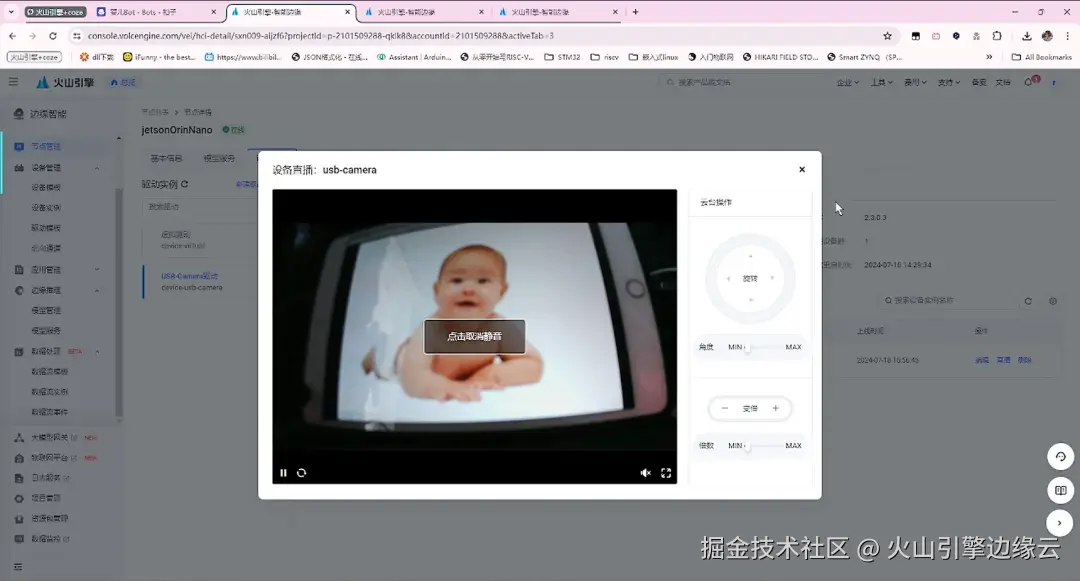Toggle play/pause on the live camera video
1080x581 pixels.
pyautogui.click(x=283, y=472)
